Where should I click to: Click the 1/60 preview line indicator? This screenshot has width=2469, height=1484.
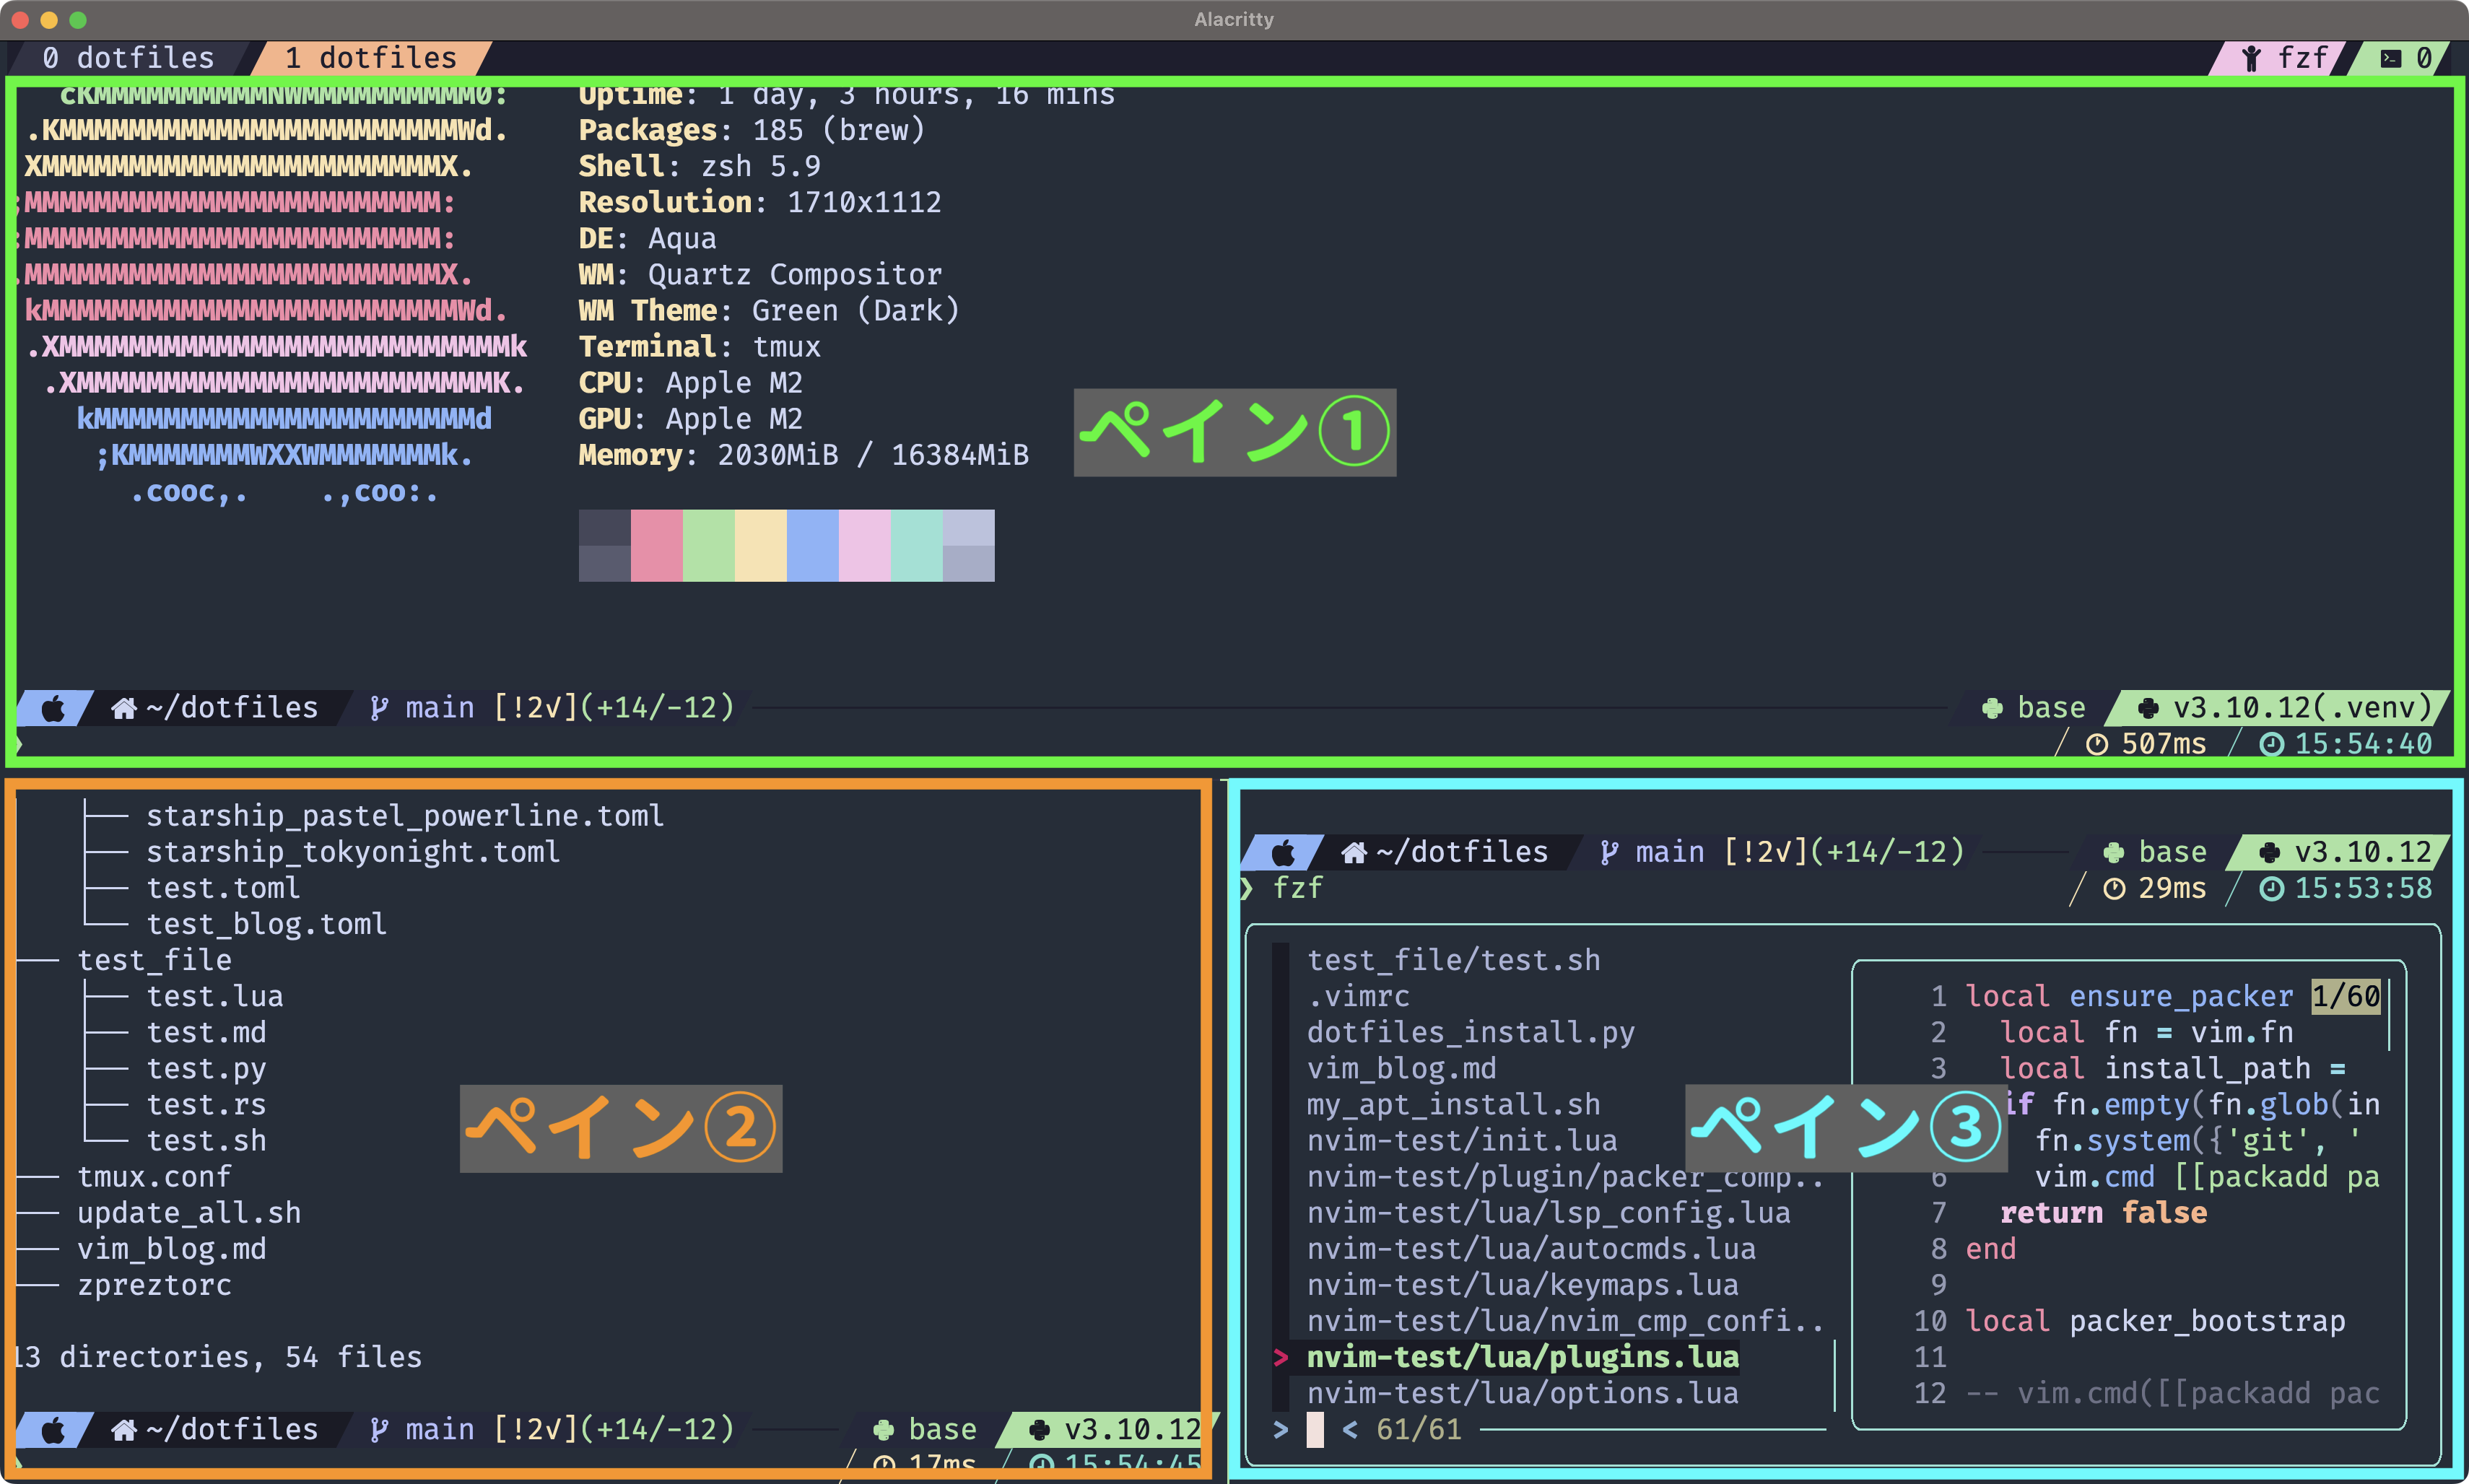point(2346,996)
